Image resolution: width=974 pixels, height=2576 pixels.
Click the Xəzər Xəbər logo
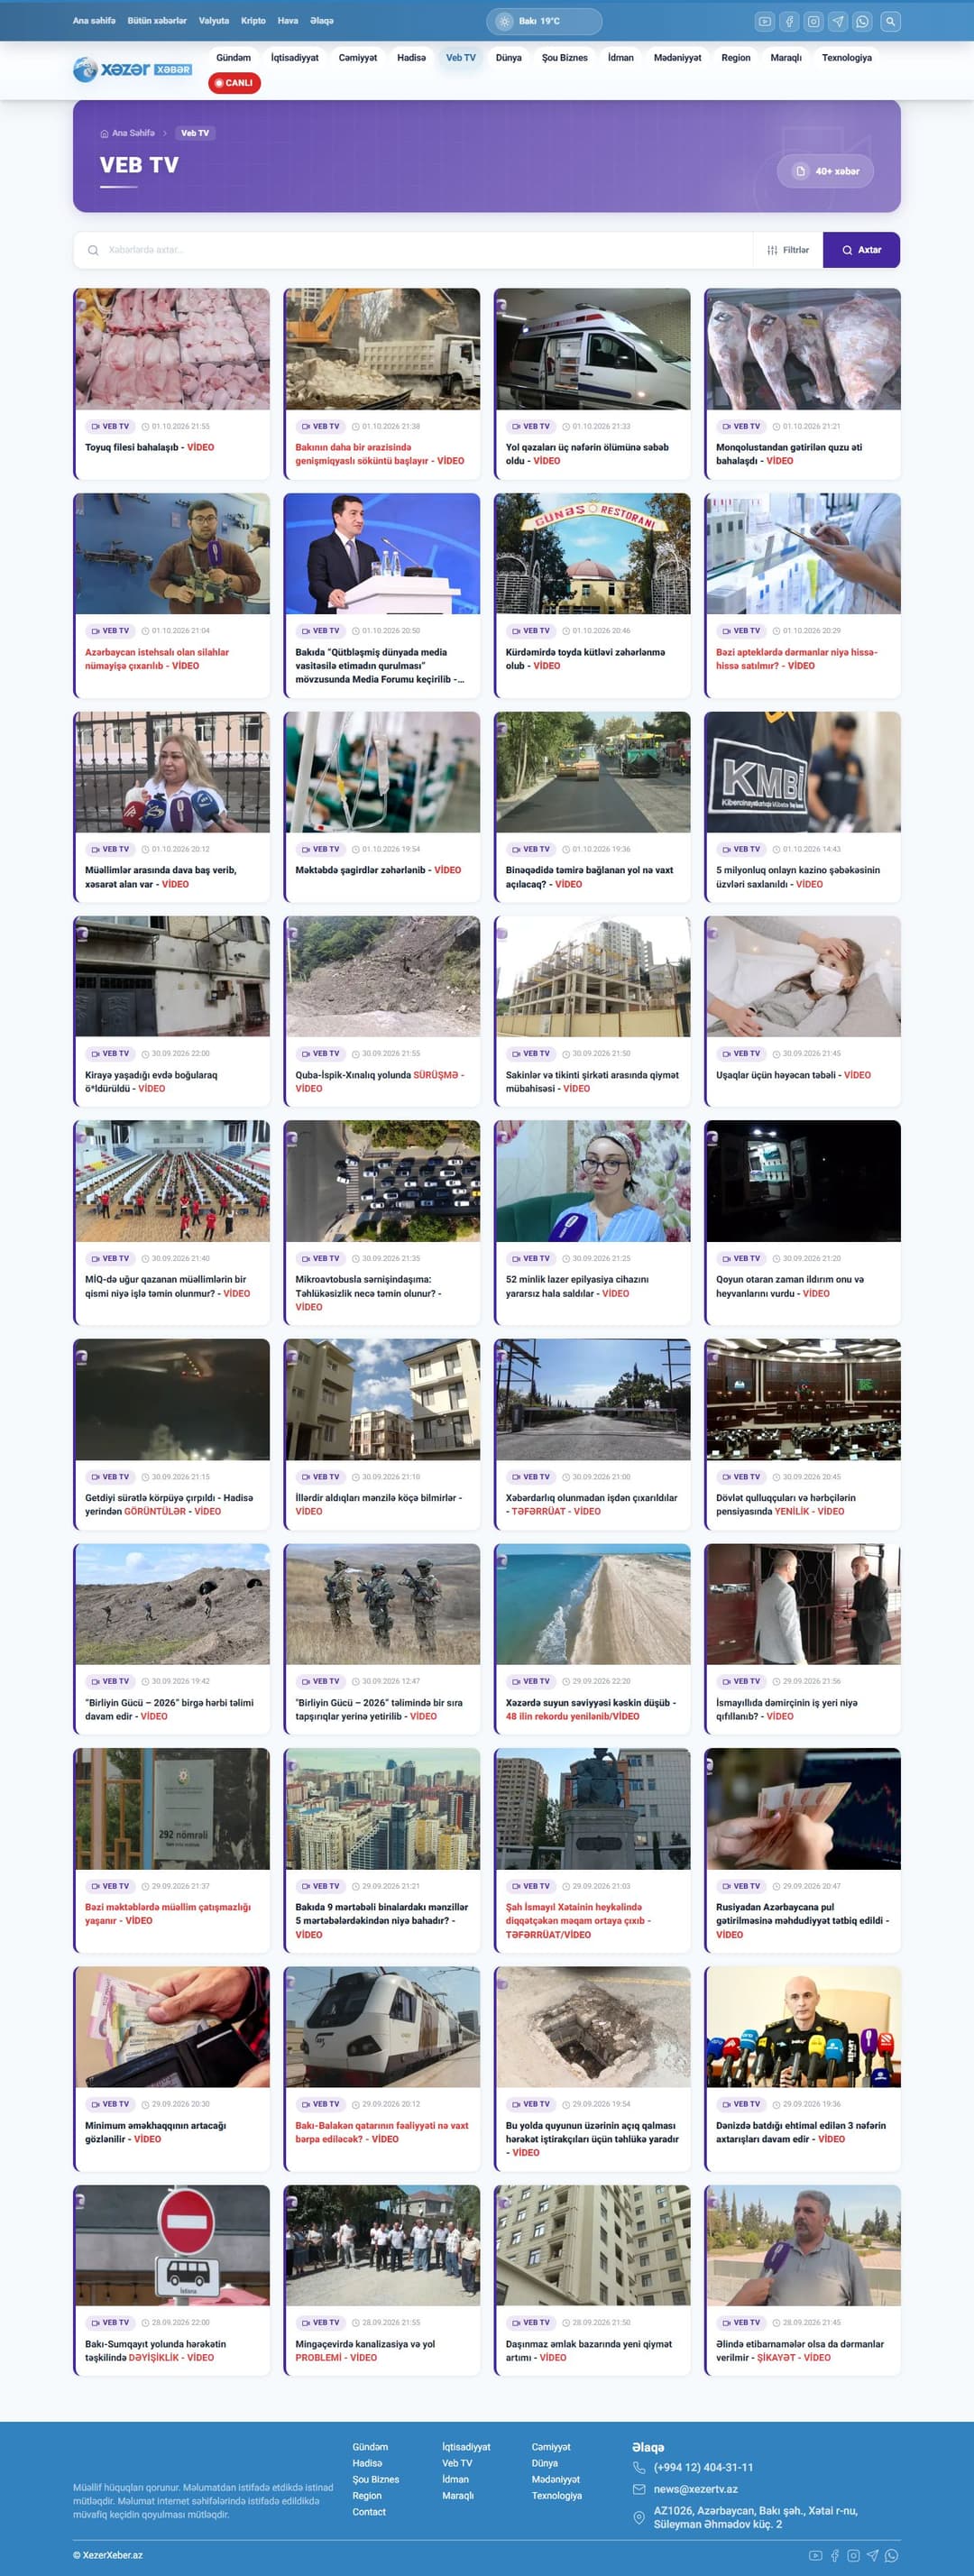[x=132, y=69]
